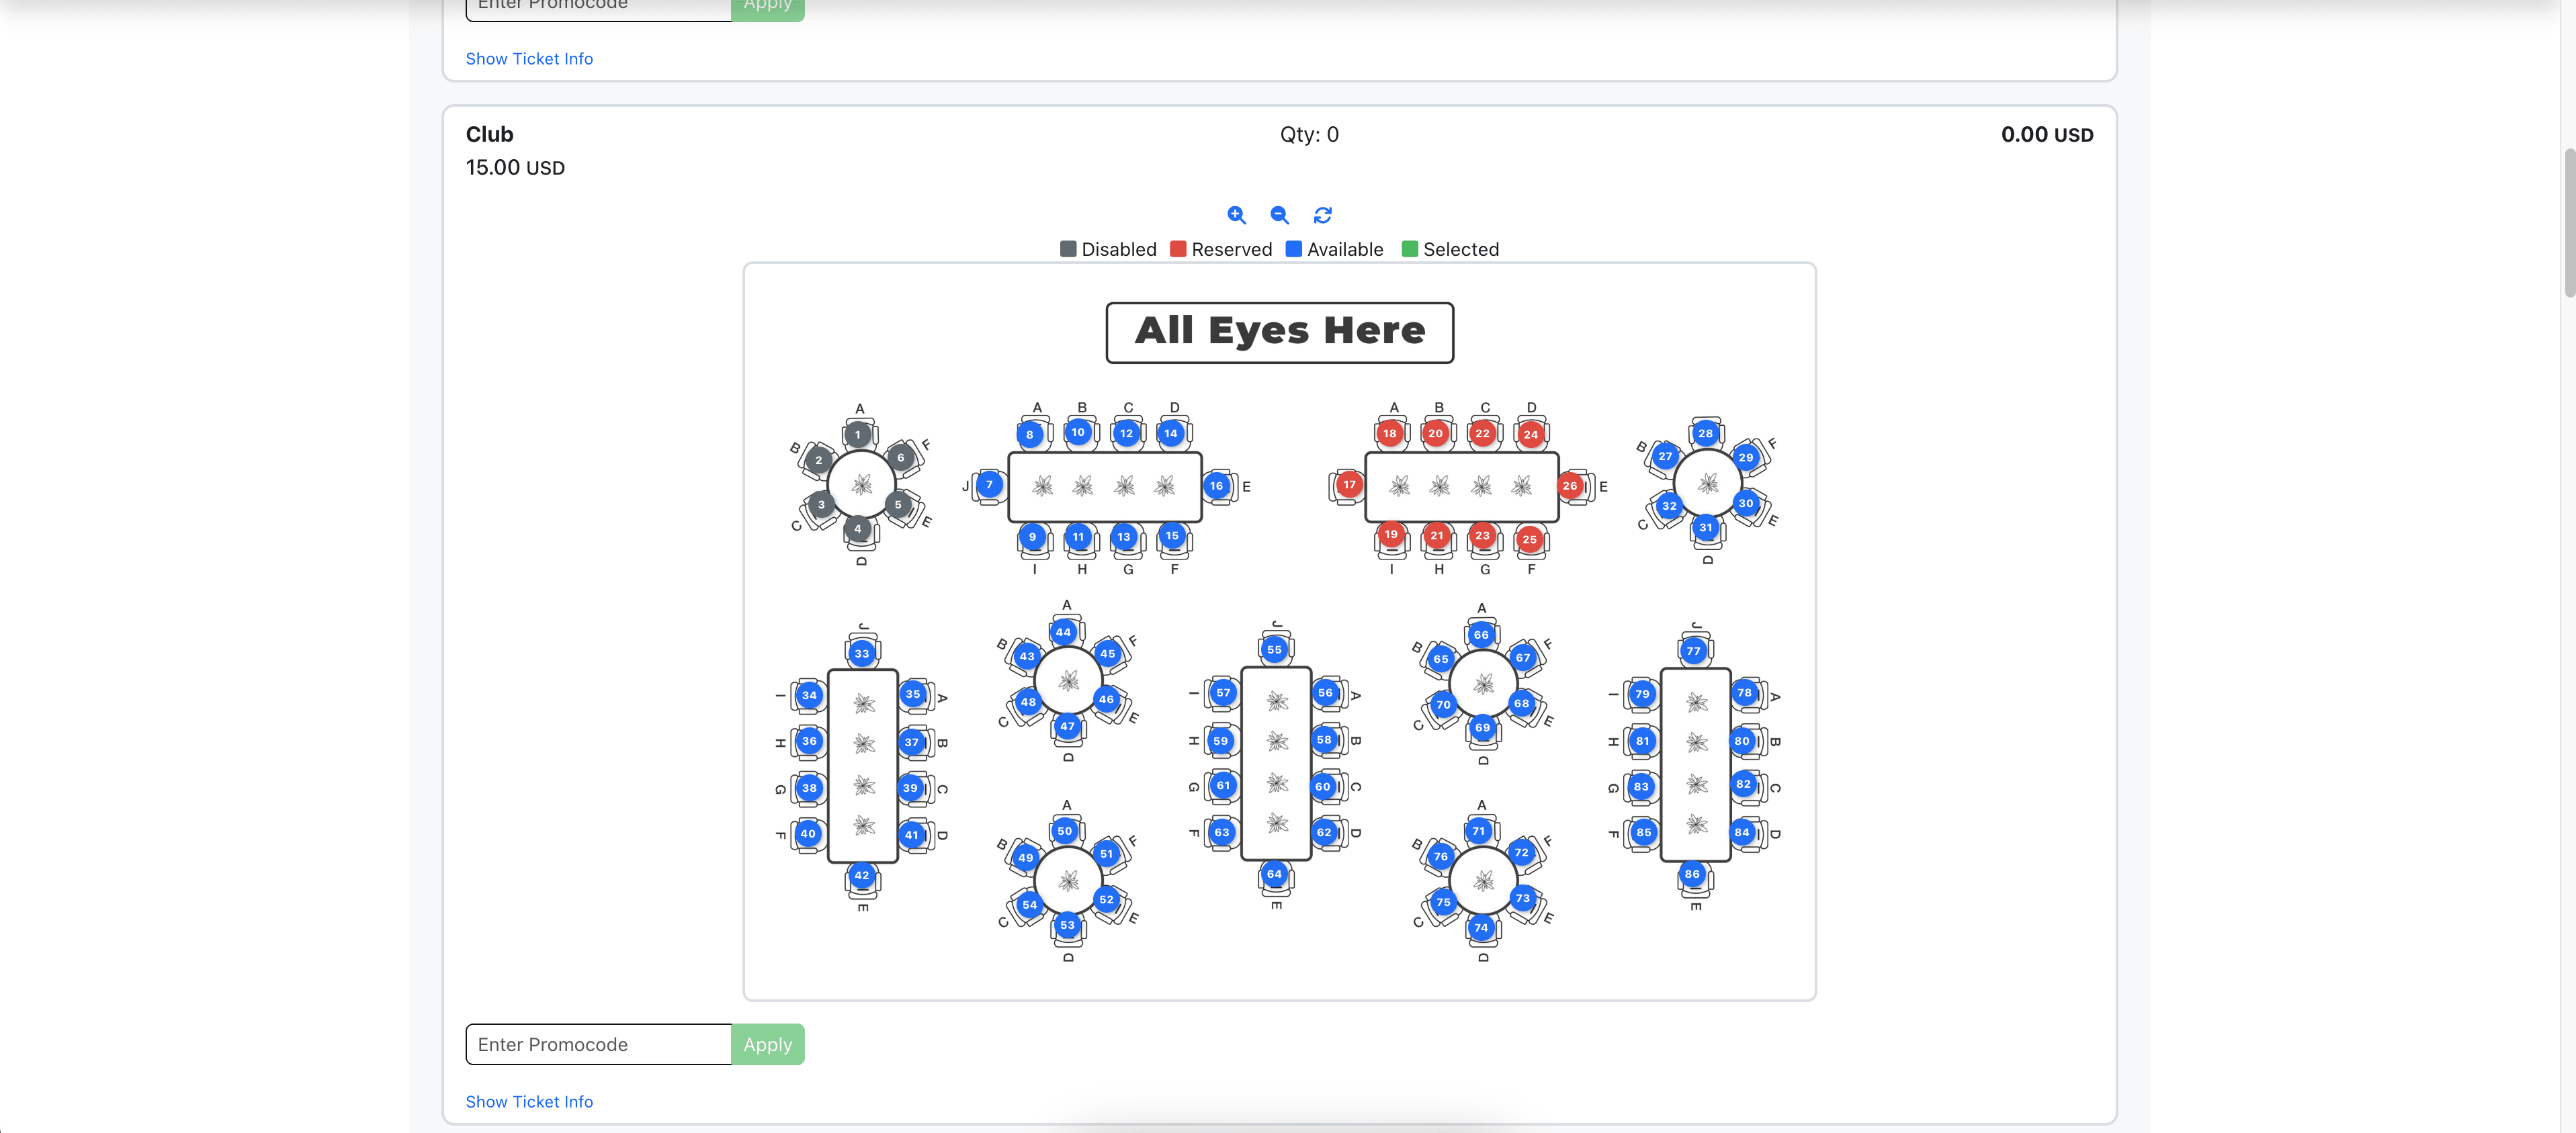Select available seat number 7
The width and height of the screenshot is (2576, 1133).
point(989,485)
